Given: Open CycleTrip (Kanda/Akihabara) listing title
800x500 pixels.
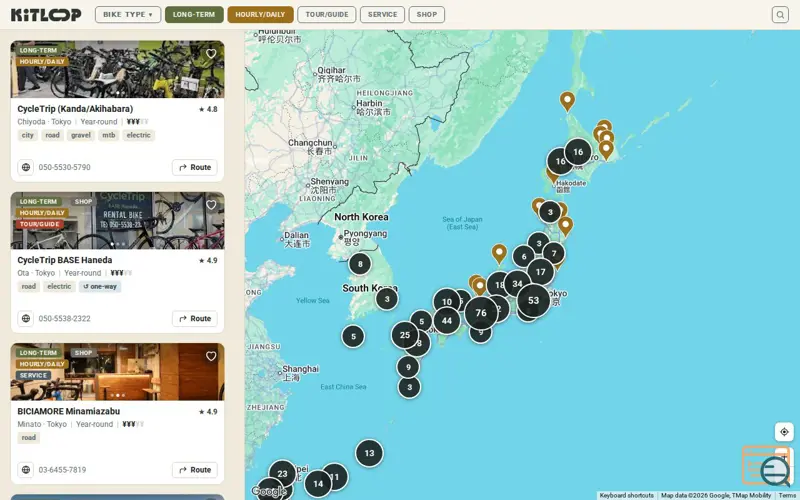Looking at the screenshot, I should coord(75,109).
